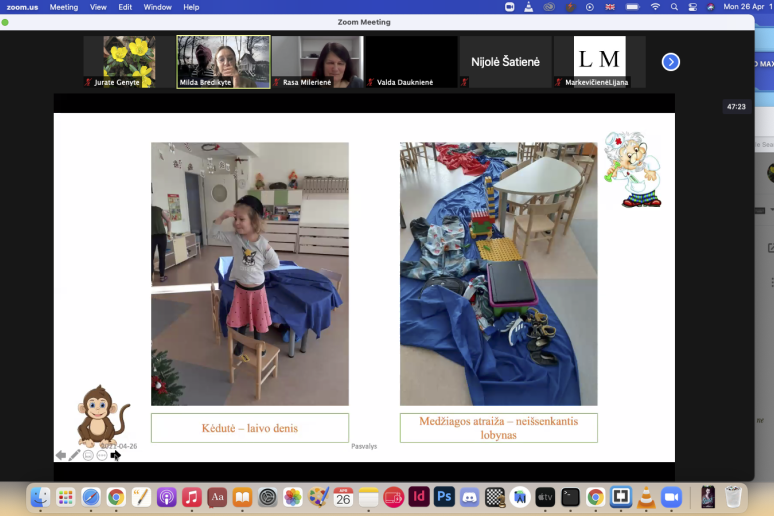The height and width of the screenshot is (516, 774).
Task: Open Spotlight search
Action: (x=674, y=7)
